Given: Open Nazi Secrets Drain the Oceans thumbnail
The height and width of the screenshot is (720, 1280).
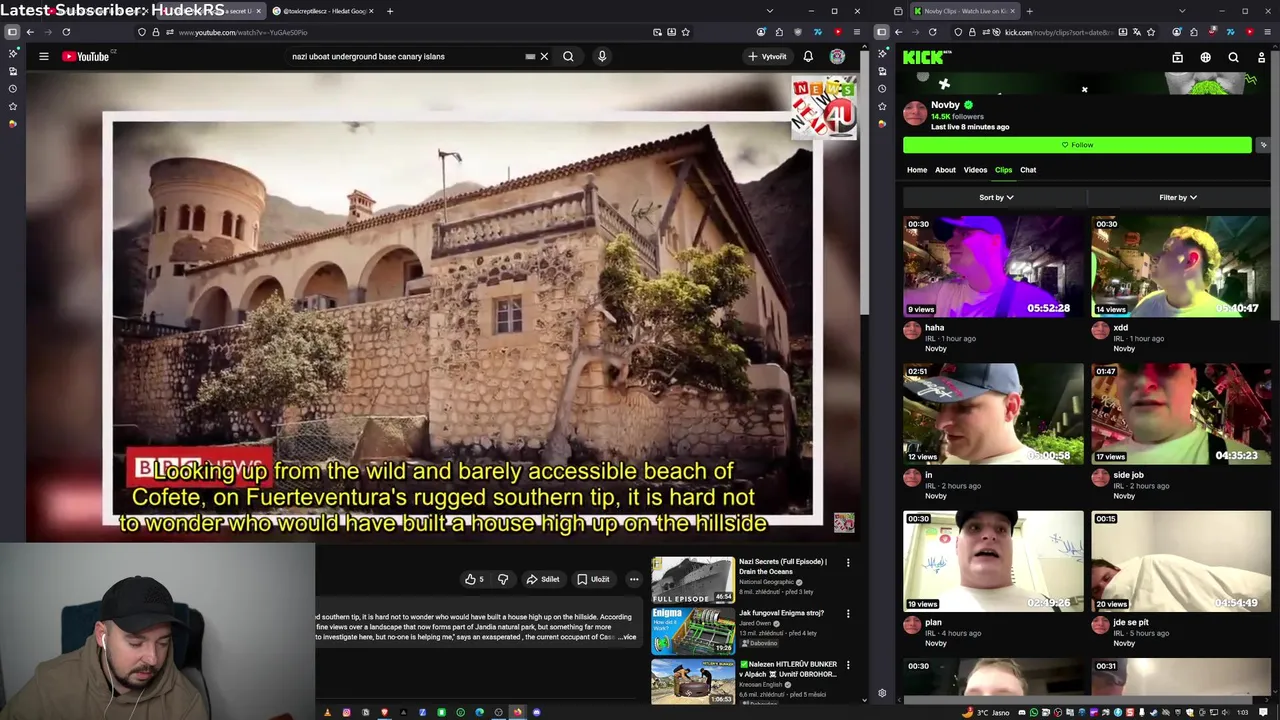Looking at the screenshot, I should 693,580.
